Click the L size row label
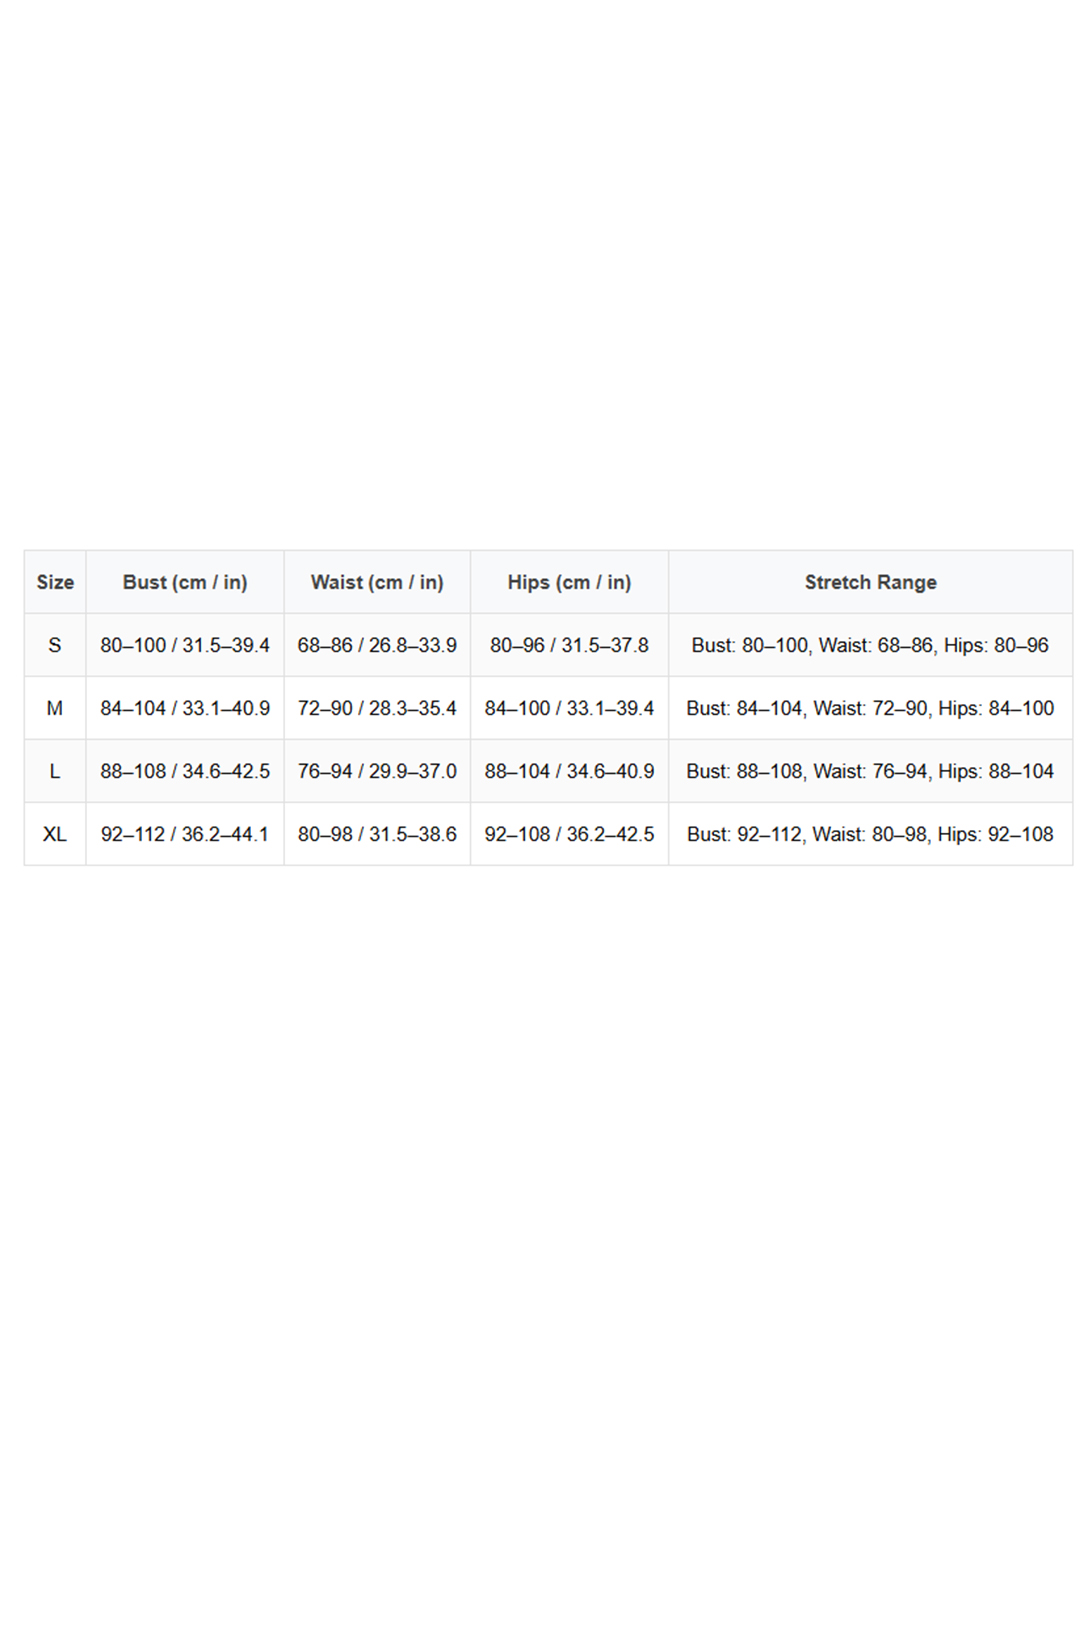The height and width of the screenshot is (1632, 1088). coord(55,771)
